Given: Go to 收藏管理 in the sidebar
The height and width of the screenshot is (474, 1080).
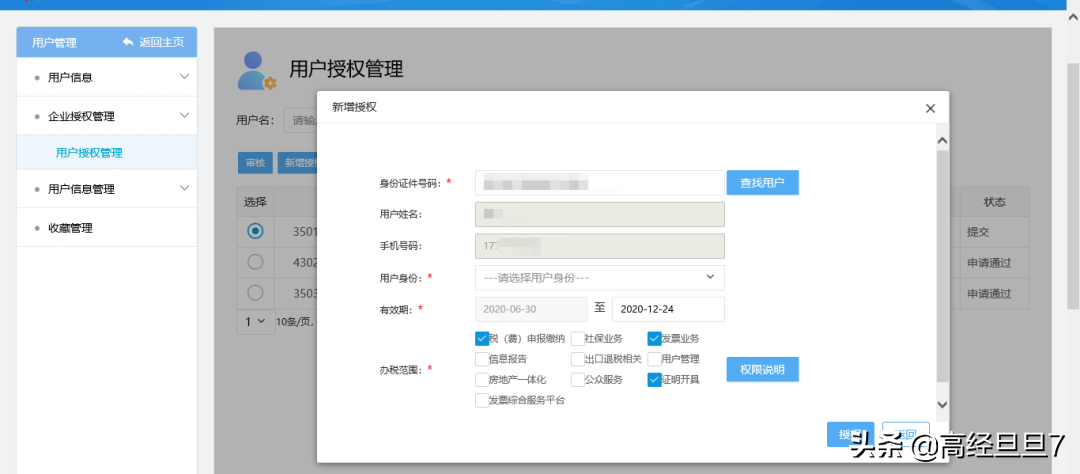Looking at the screenshot, I should tap(70, 228).
